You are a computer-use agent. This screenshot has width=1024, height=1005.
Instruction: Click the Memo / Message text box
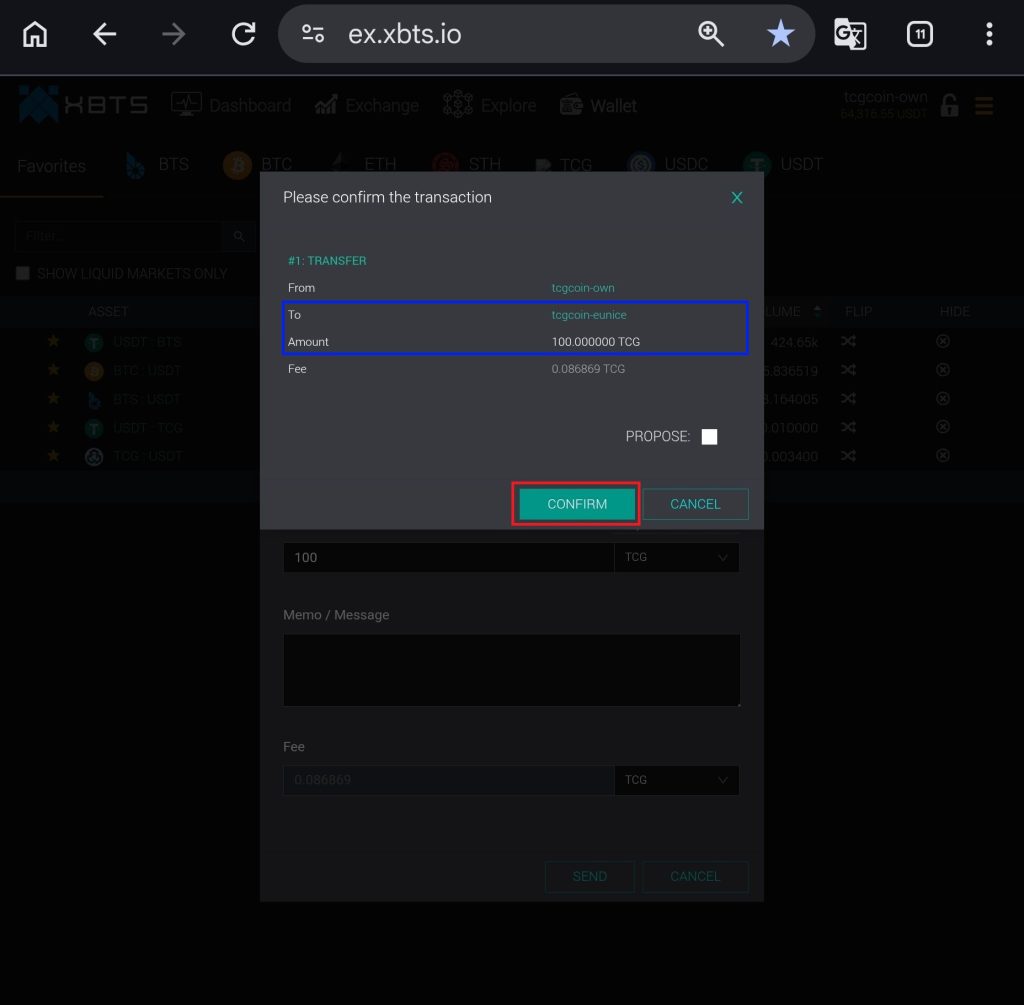pyautogui.click(x=511, y=670)
